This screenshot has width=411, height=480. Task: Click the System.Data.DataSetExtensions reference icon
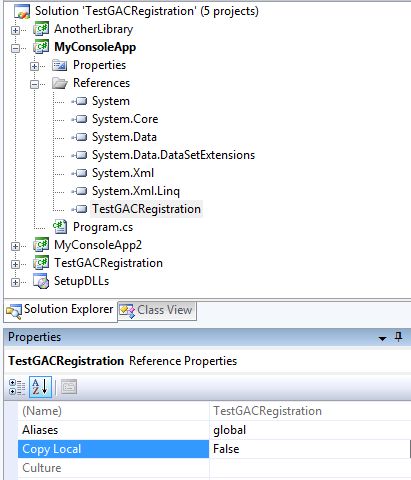coord(79,155)
